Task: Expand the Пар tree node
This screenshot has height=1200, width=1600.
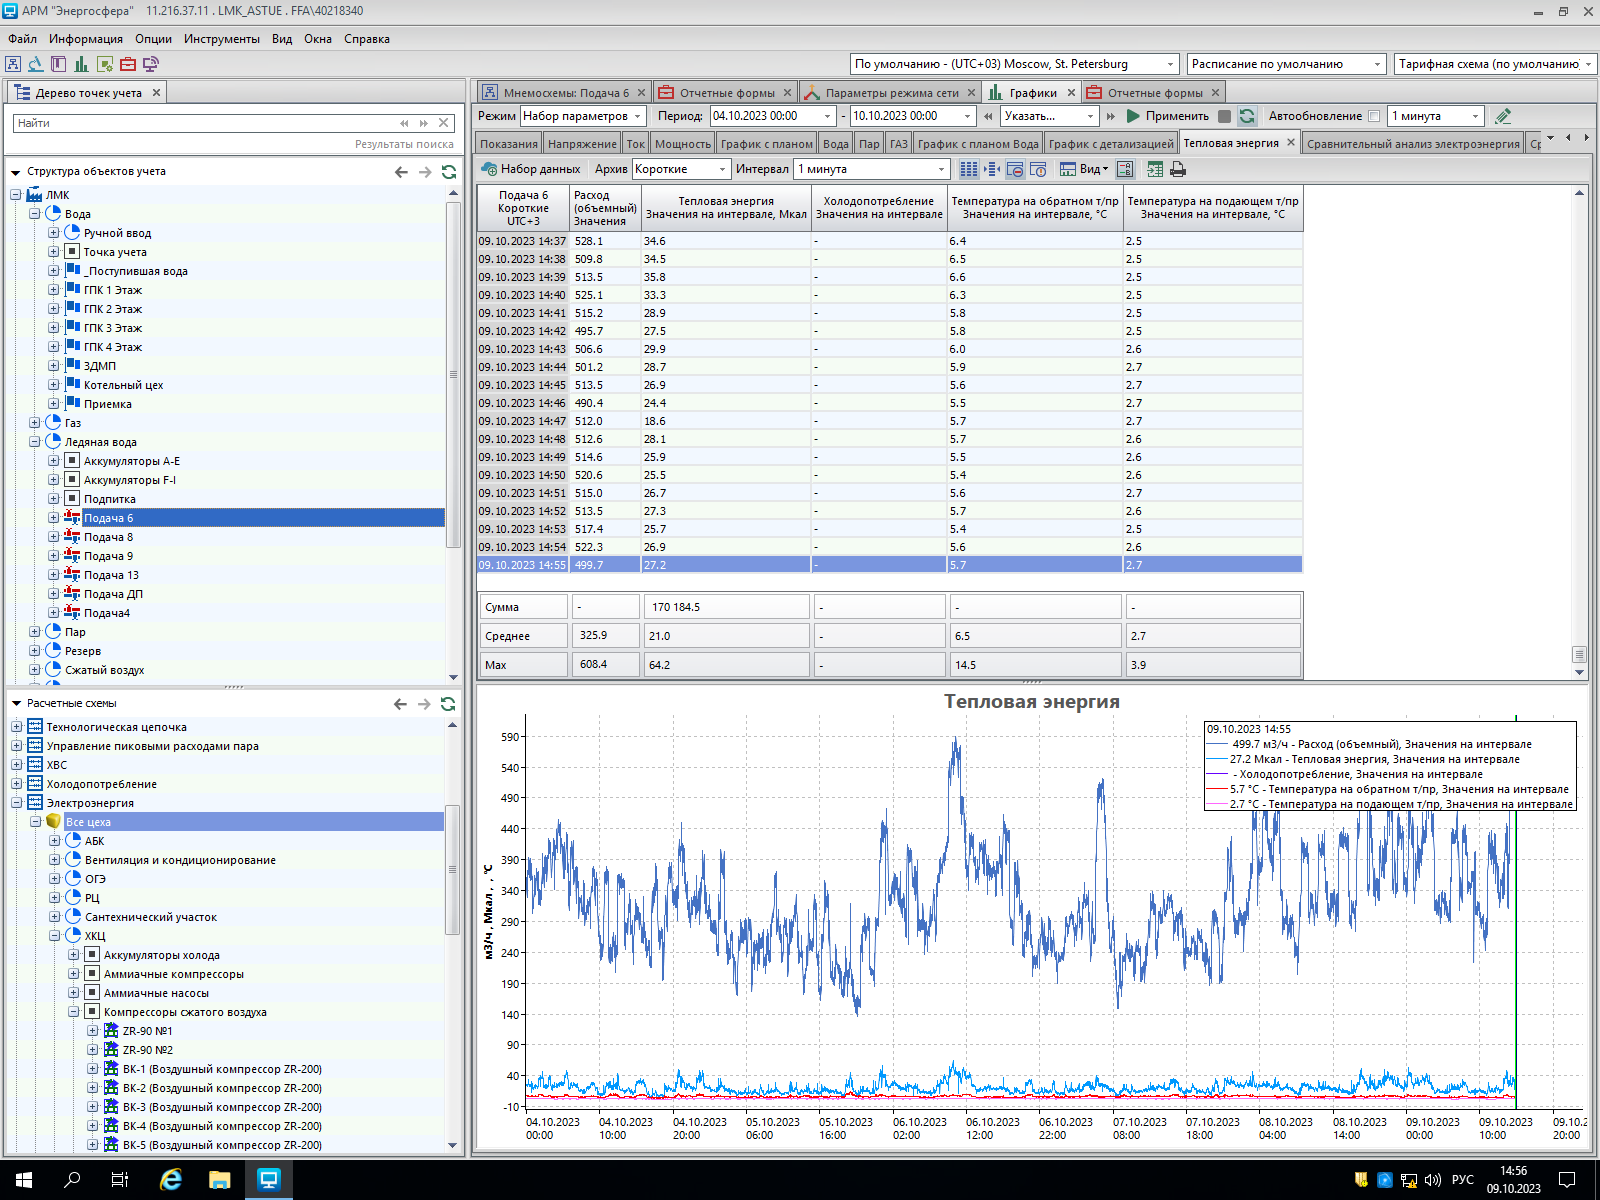Action: [x=35, y=632]
